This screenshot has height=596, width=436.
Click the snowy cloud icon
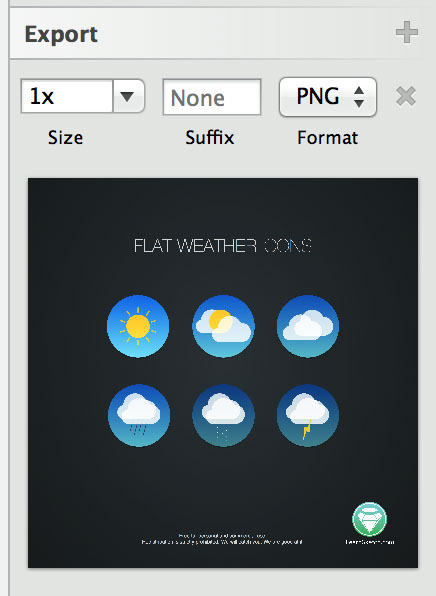coord(223,415)
